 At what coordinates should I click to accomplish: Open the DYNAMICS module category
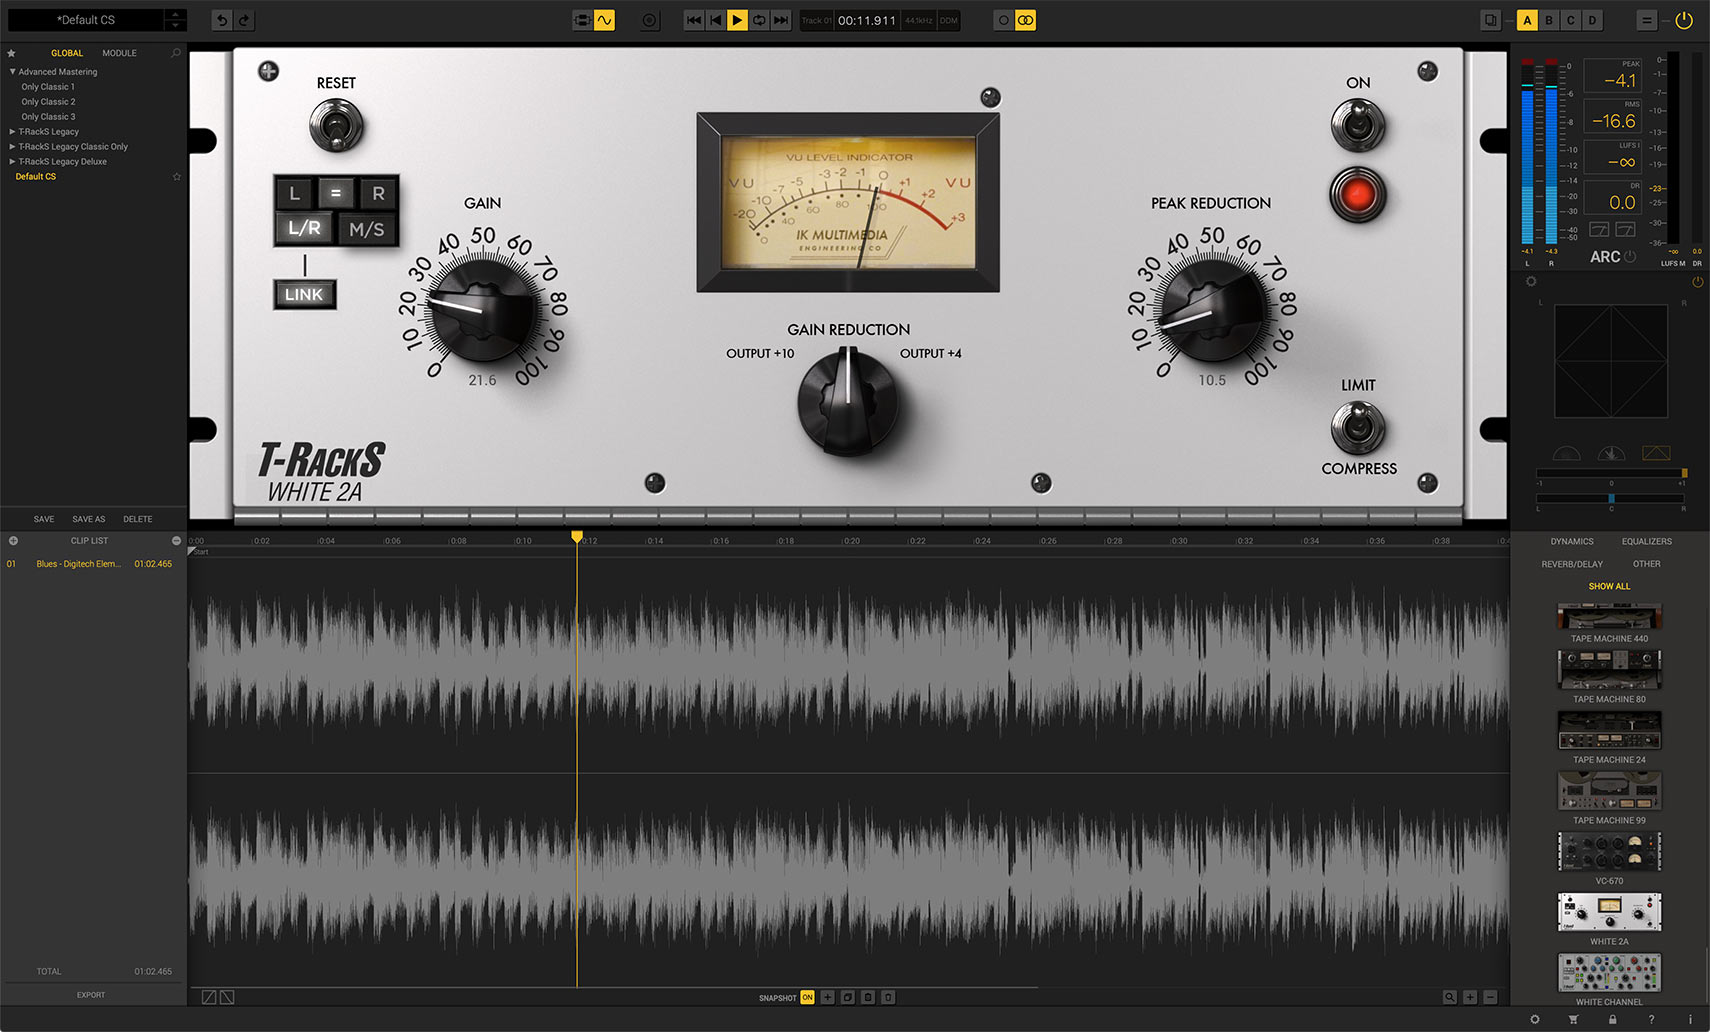(1572, 542)
